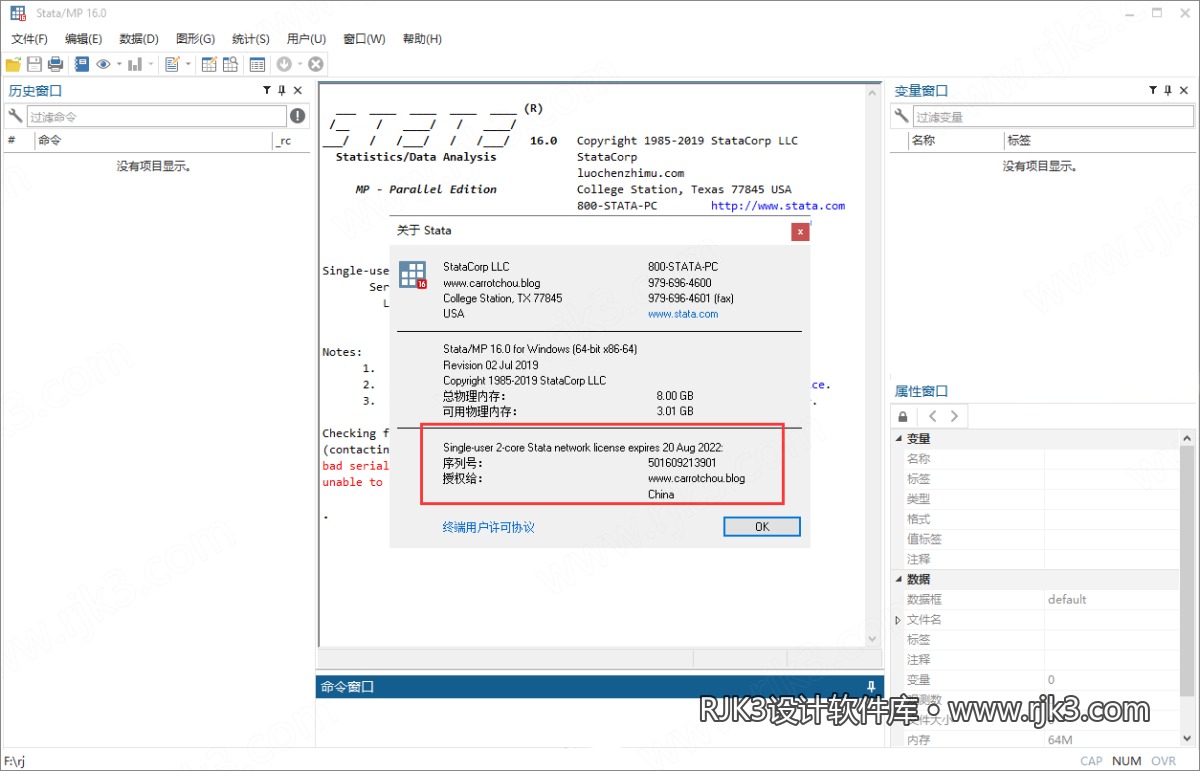Open the Data Editor (edit) icon

(x=209, y=64)
